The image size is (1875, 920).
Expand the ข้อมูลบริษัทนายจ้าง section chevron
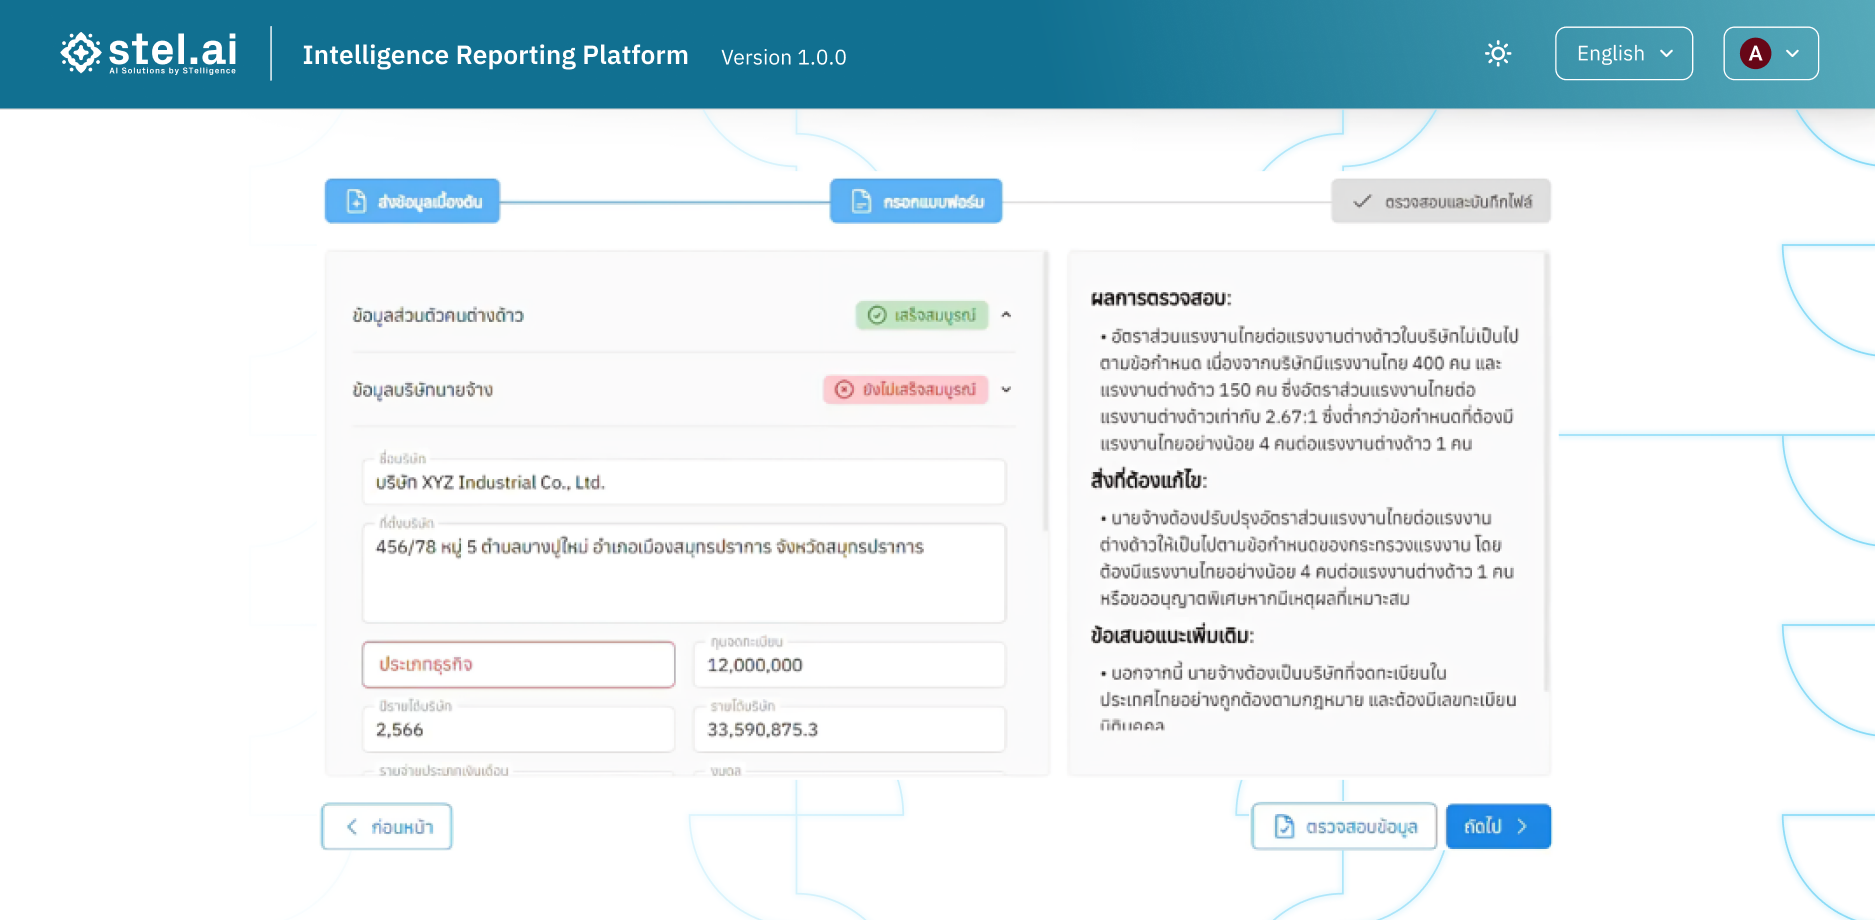1006,389
